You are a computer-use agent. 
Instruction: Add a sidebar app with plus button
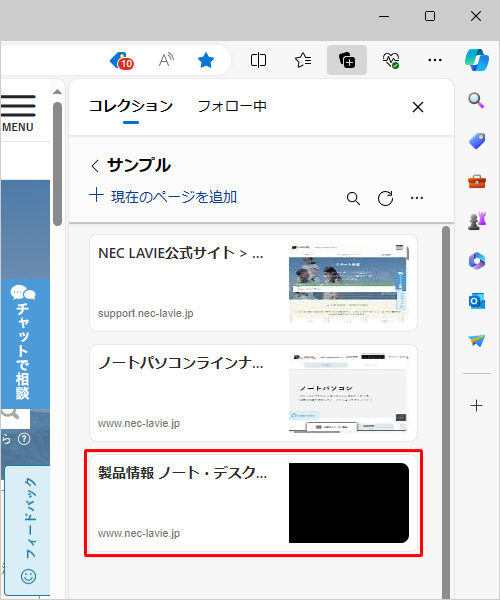click(477, 406)
